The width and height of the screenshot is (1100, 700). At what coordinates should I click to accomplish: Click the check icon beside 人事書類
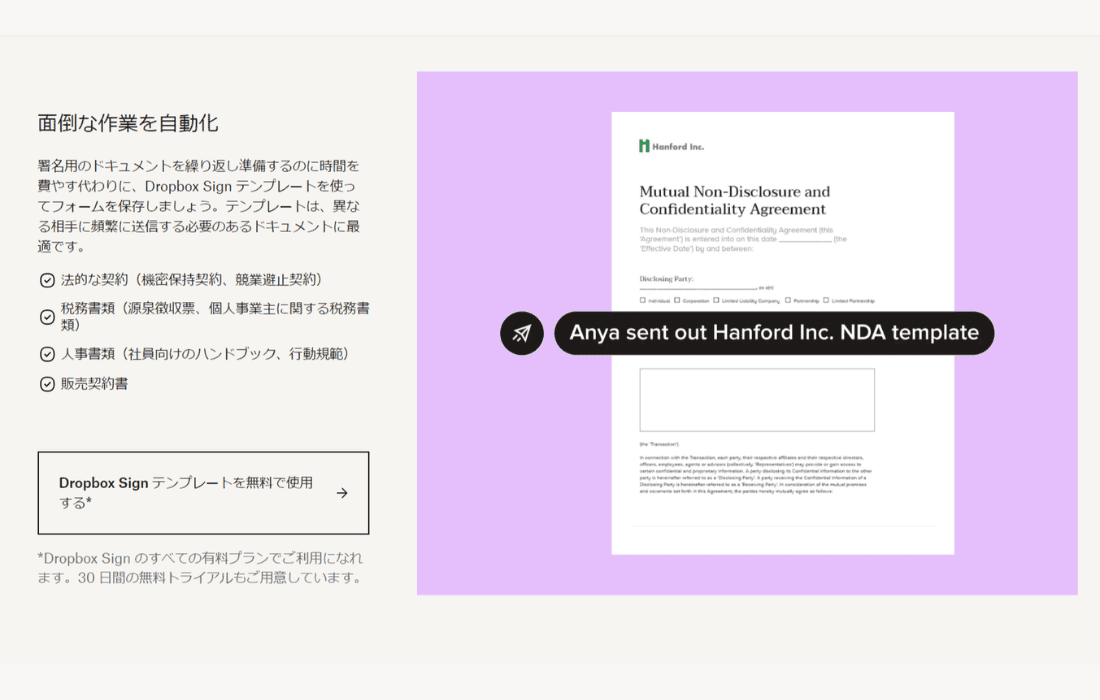tap(47, 354)
